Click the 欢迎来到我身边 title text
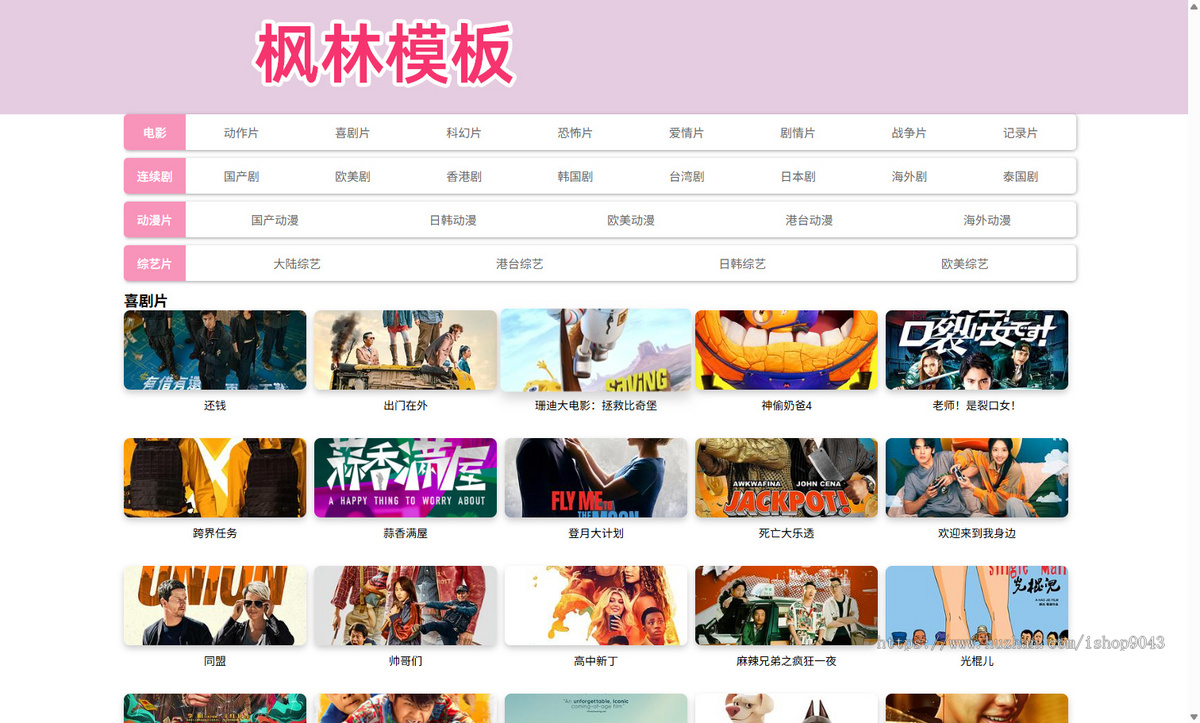The width and height of the screenshot is (1200, 723). click(x=977, y=534)
